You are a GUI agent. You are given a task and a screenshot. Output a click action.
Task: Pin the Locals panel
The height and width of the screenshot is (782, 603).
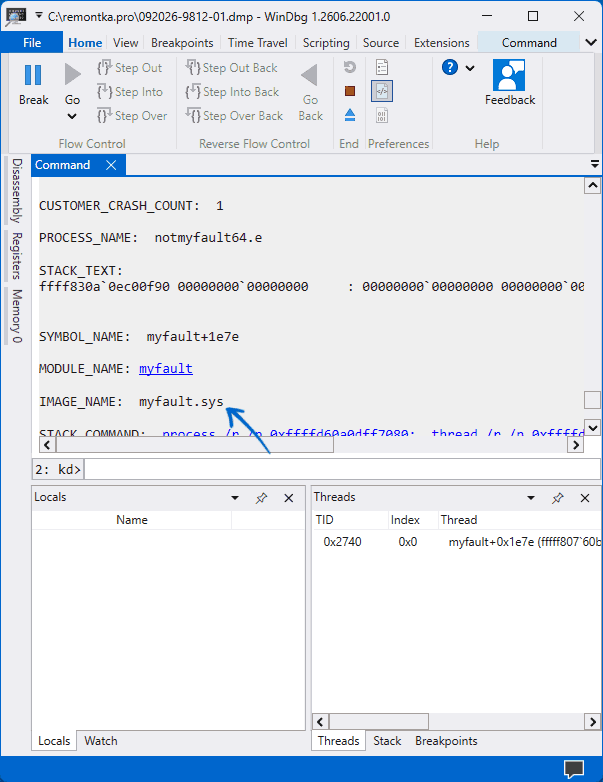click(x=261, y=498)
